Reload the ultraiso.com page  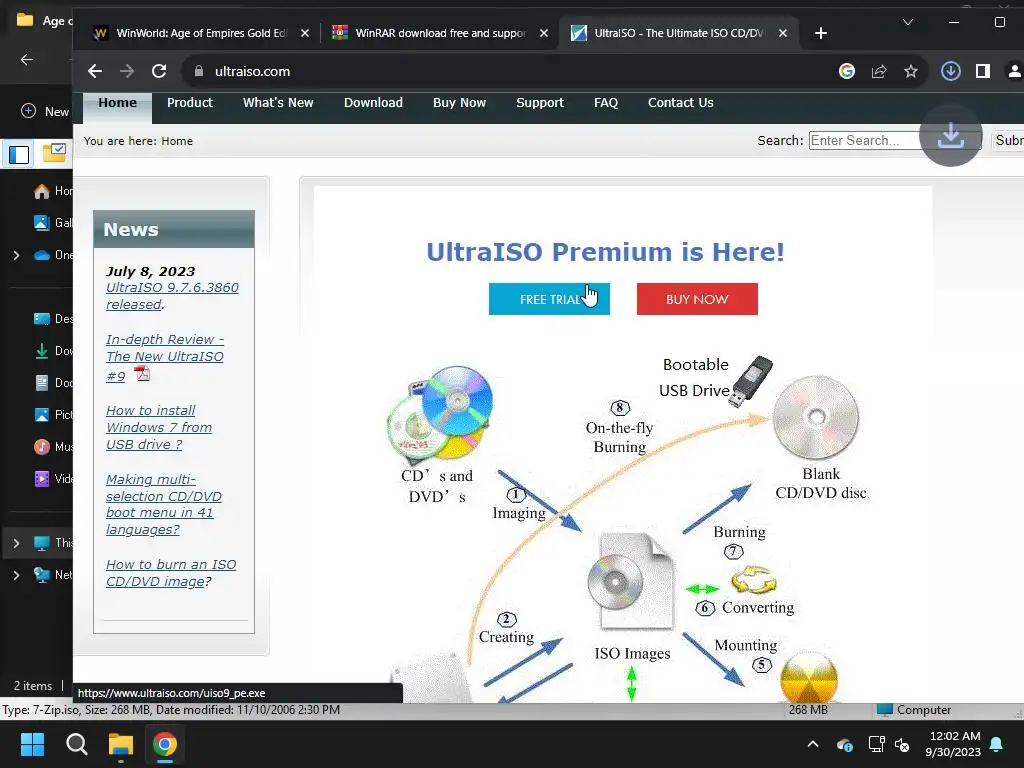click(x=159, y=71)
